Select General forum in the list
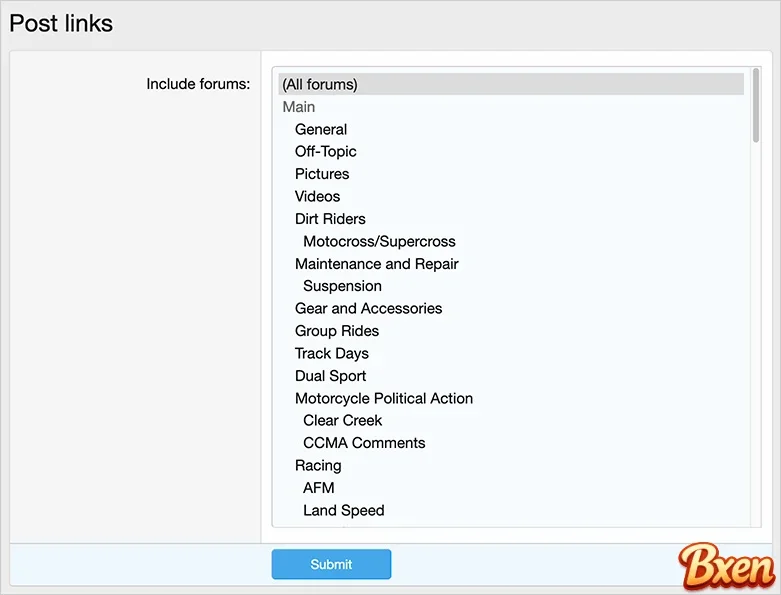 click(321, 129)
